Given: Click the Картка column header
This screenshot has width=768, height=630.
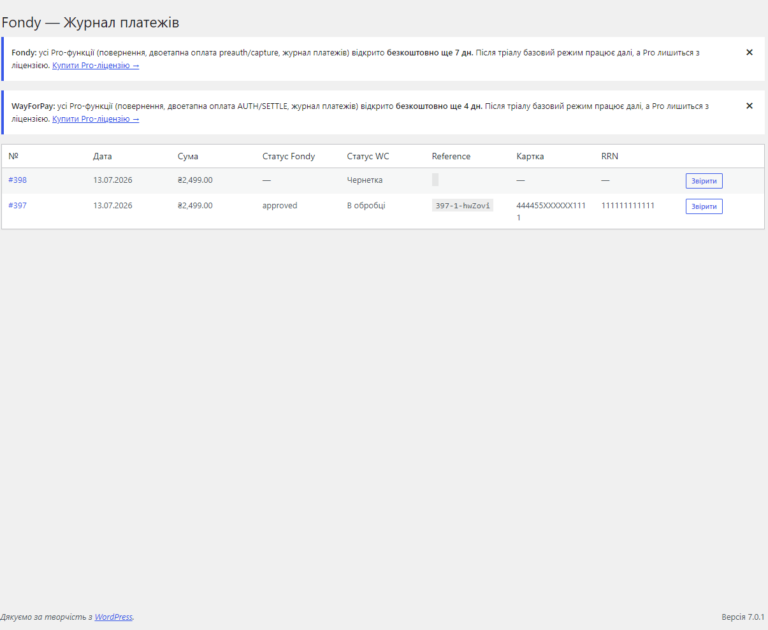Looking at the screenshot, I should [x=530, y=156].
